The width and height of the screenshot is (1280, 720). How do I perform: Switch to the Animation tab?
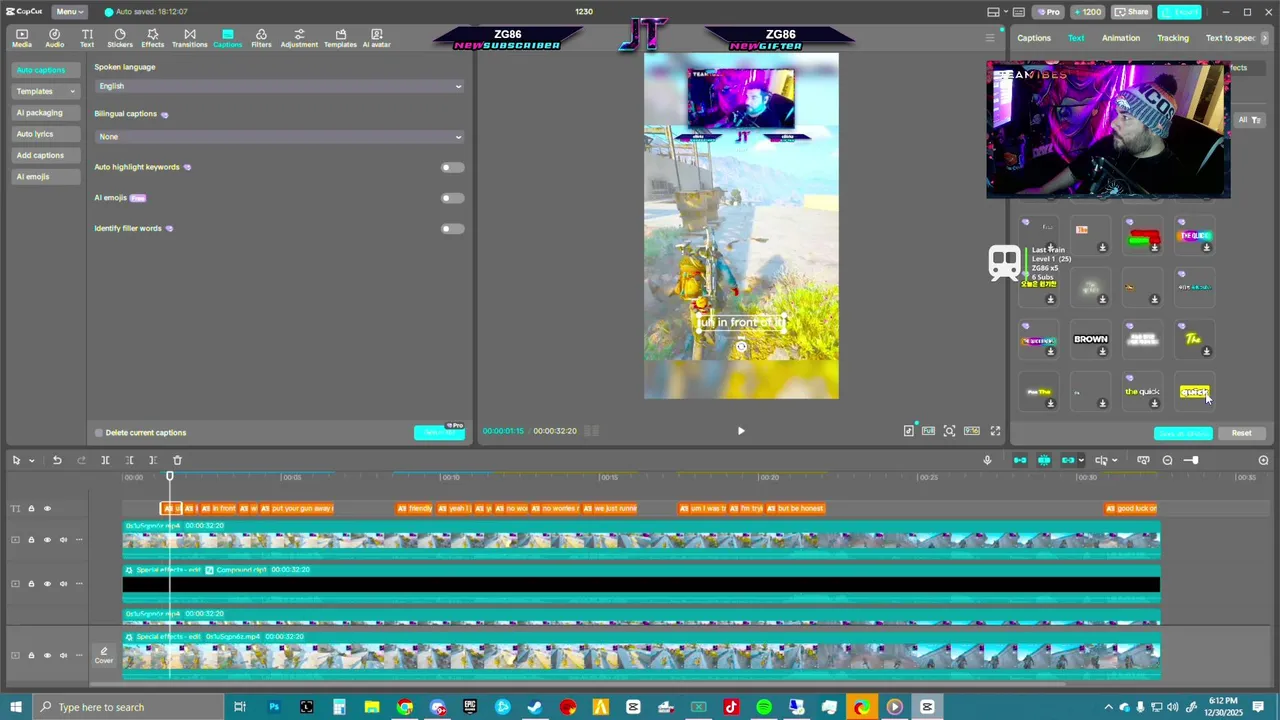pos(1121,38)
